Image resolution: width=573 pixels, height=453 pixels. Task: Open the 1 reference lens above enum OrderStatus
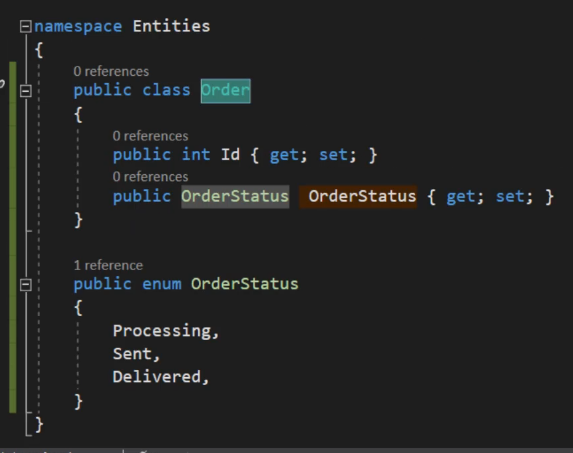[108, 265]
